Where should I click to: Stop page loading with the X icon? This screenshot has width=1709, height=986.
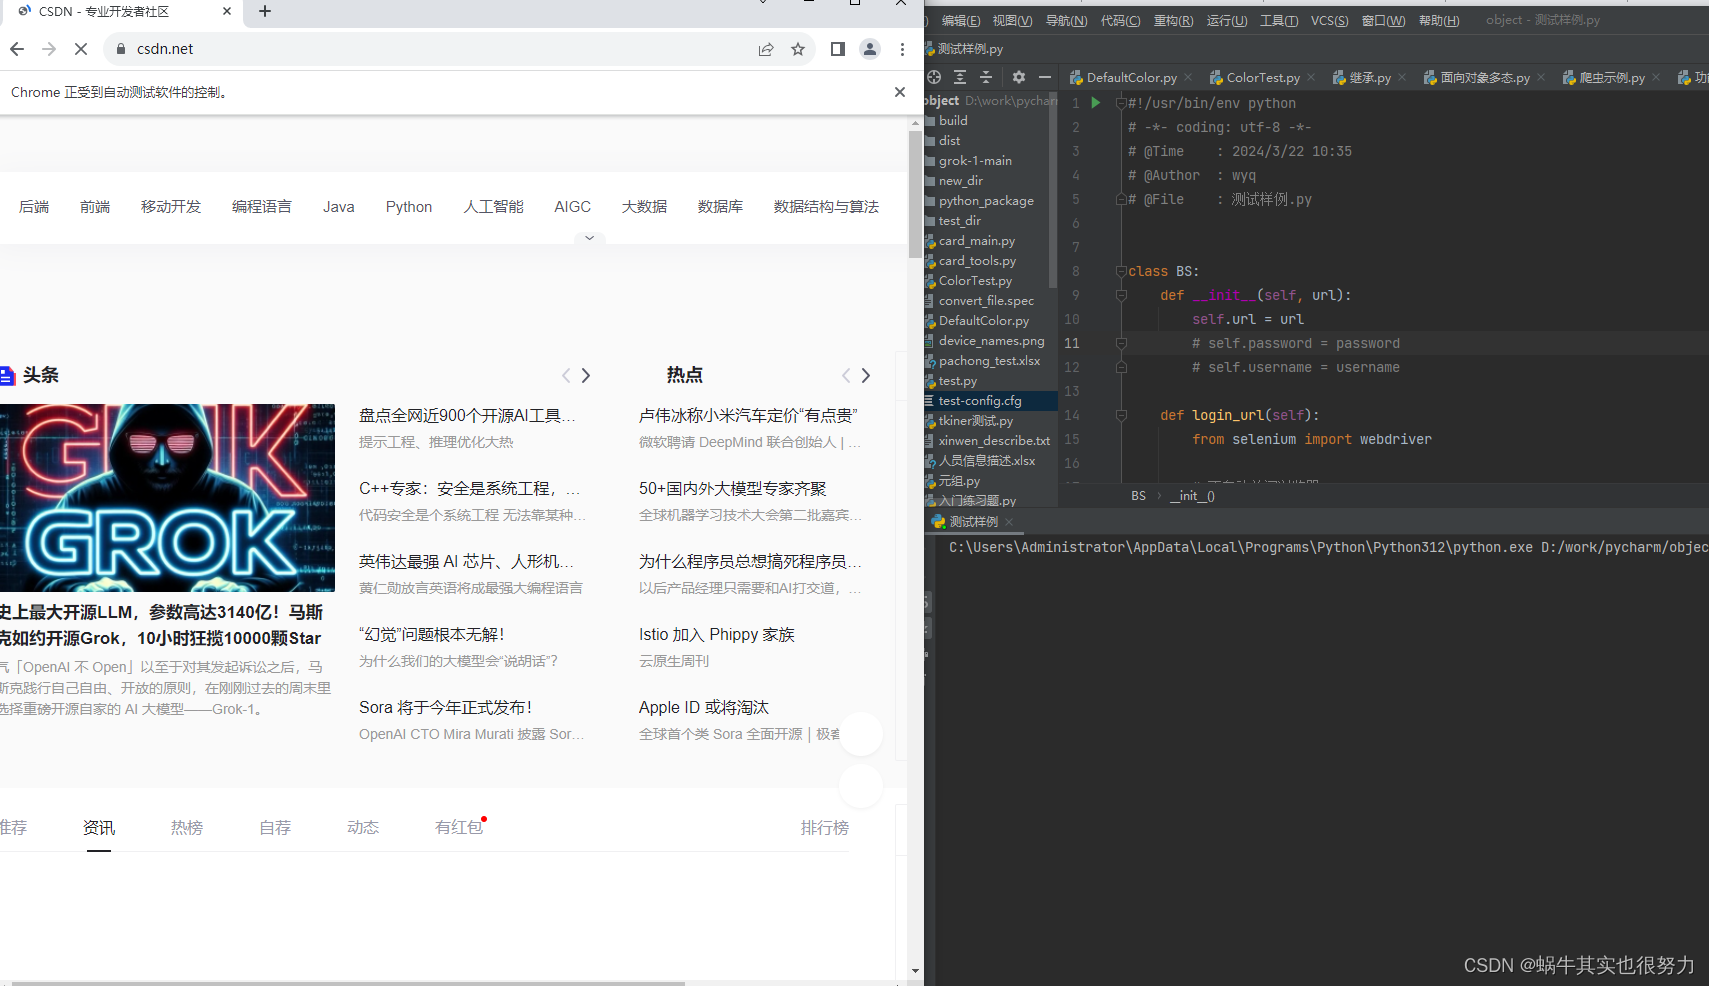coord(81,48)
